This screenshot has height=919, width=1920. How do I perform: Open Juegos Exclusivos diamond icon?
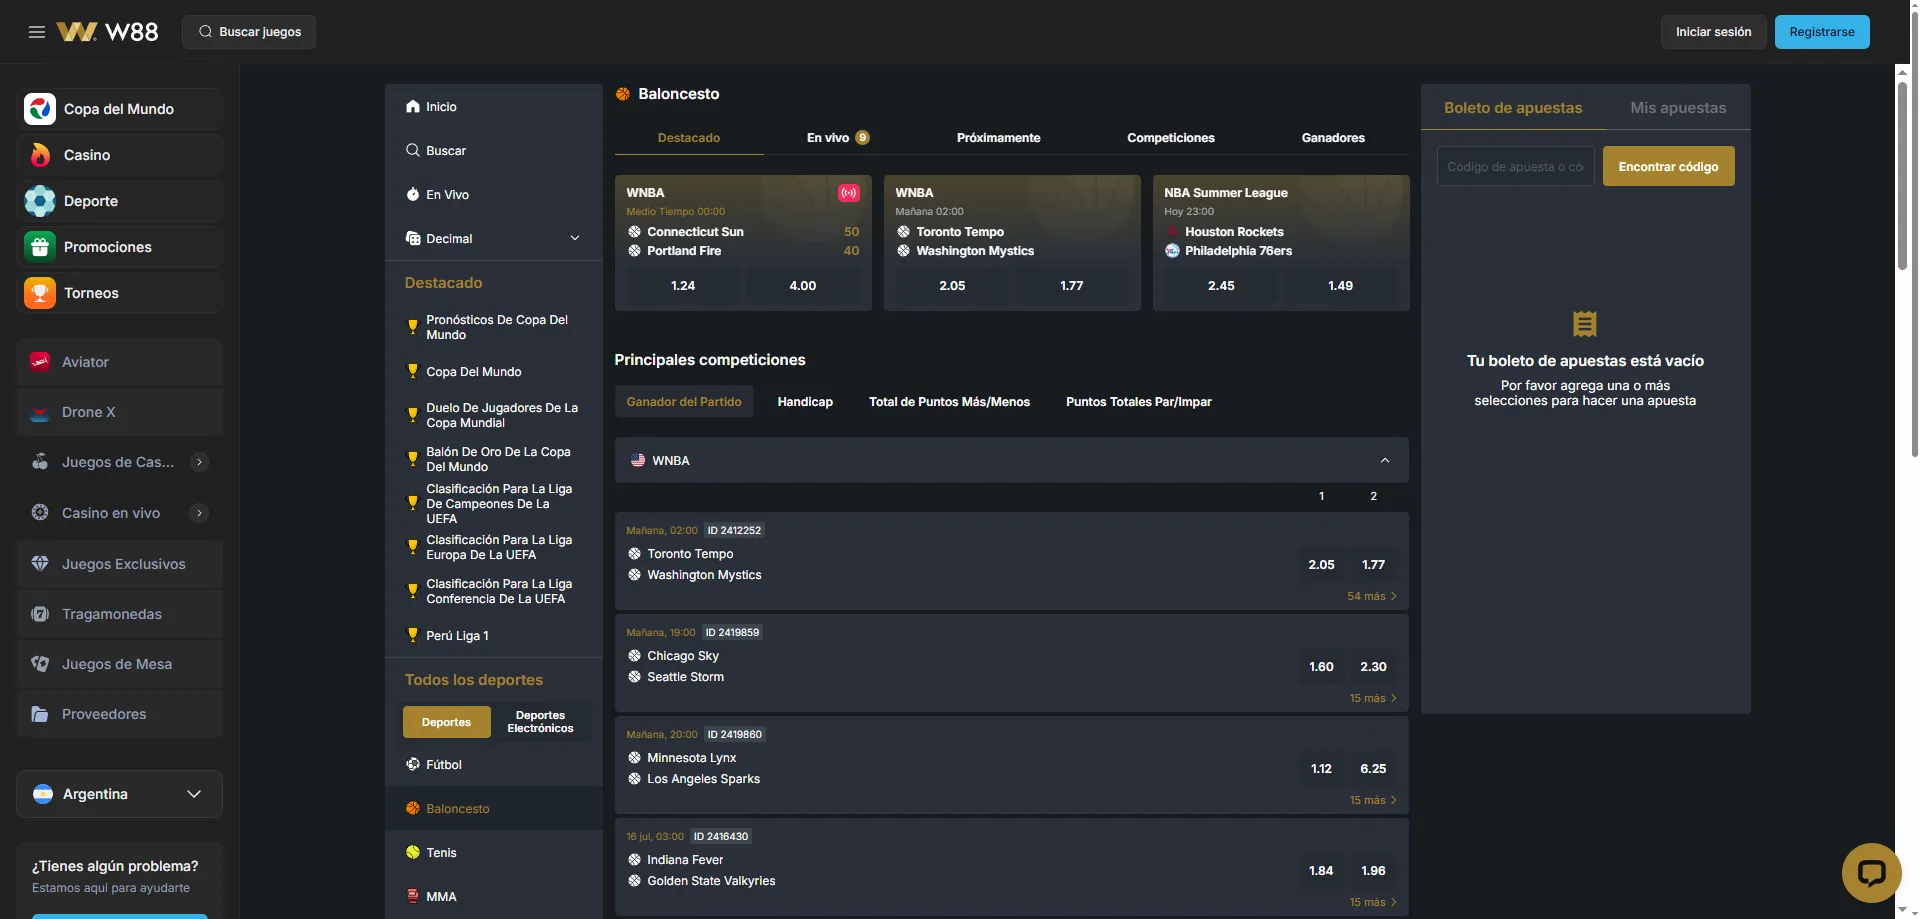click(40, 564)
